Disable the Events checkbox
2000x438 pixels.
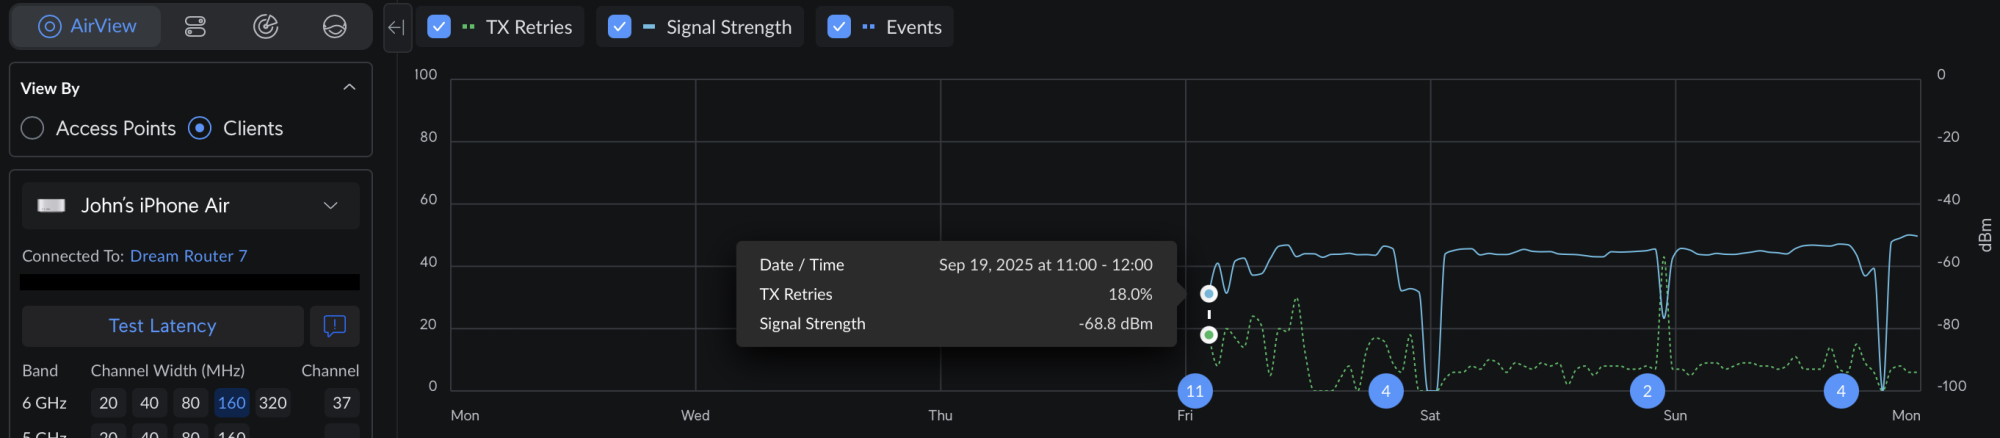coord(839,27)
